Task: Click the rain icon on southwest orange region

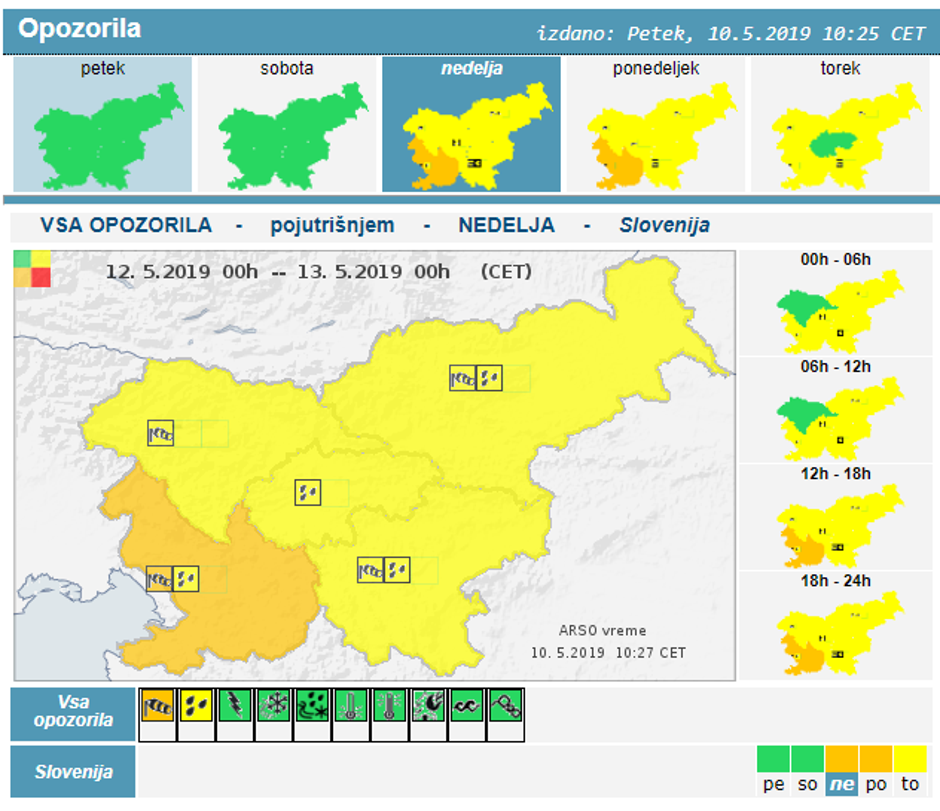Action: (x=186, y=579)
